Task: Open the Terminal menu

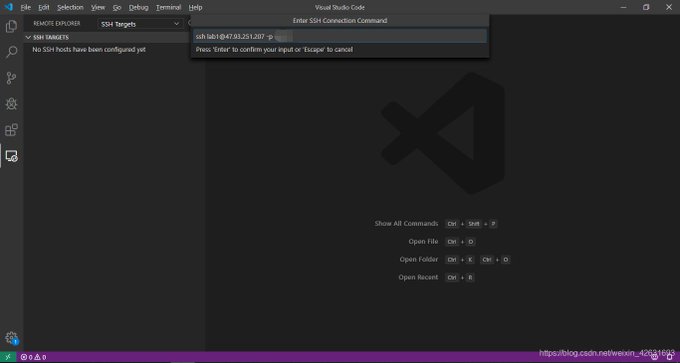Action: (168, 7)
